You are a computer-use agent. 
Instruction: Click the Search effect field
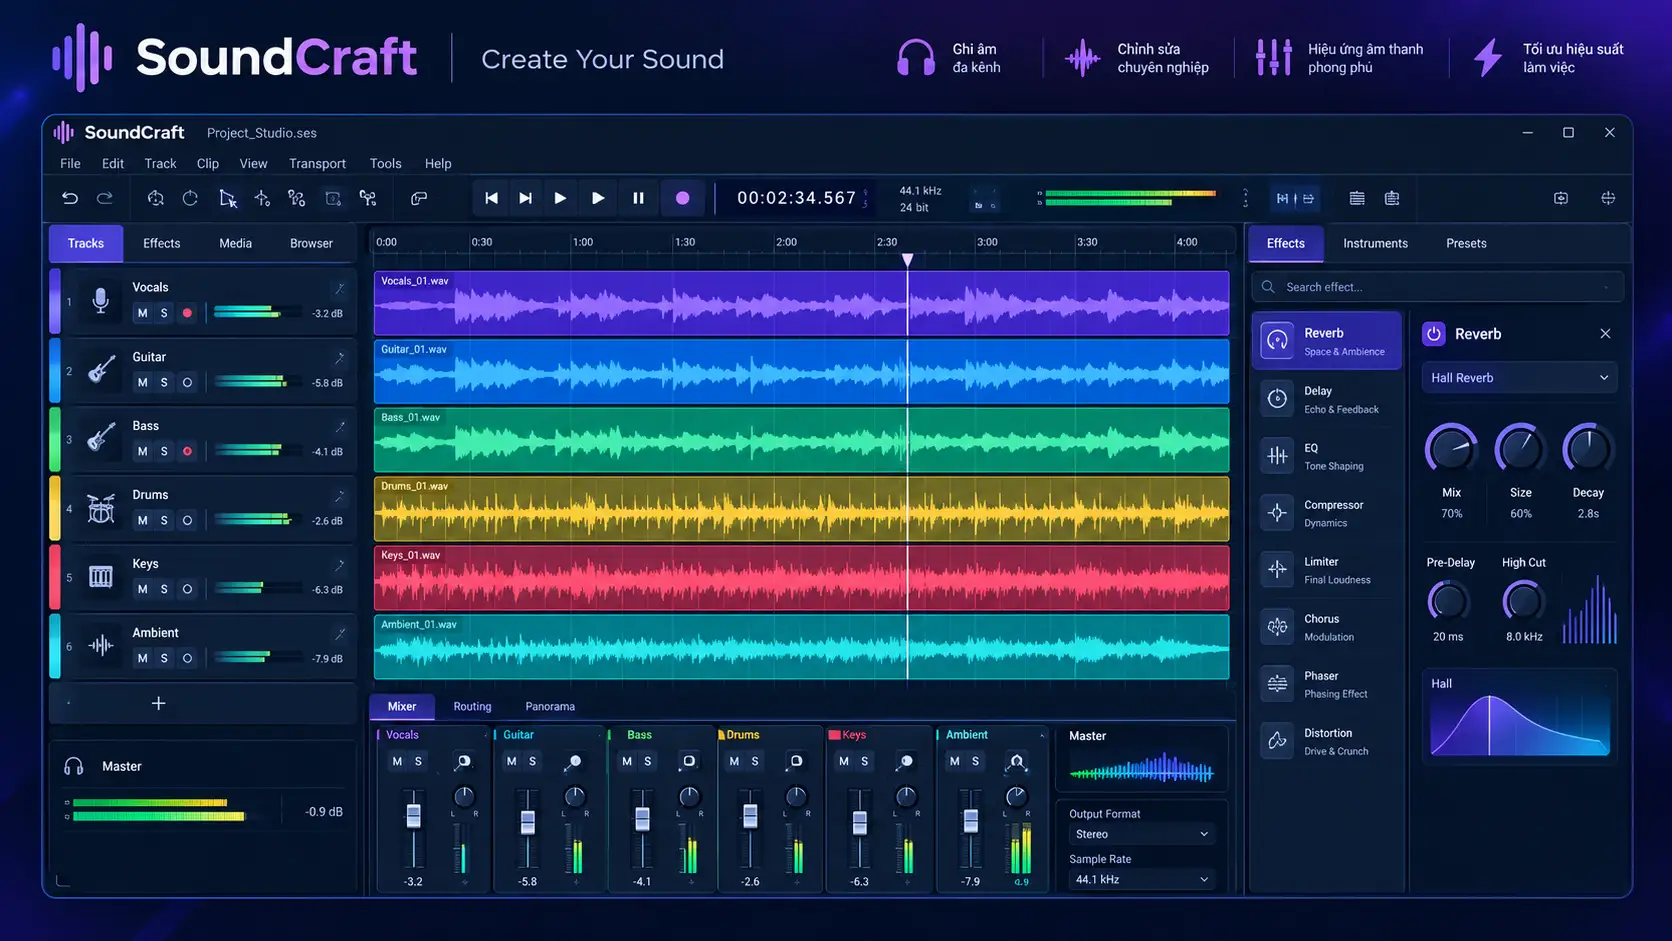[x=1437, y=287]
